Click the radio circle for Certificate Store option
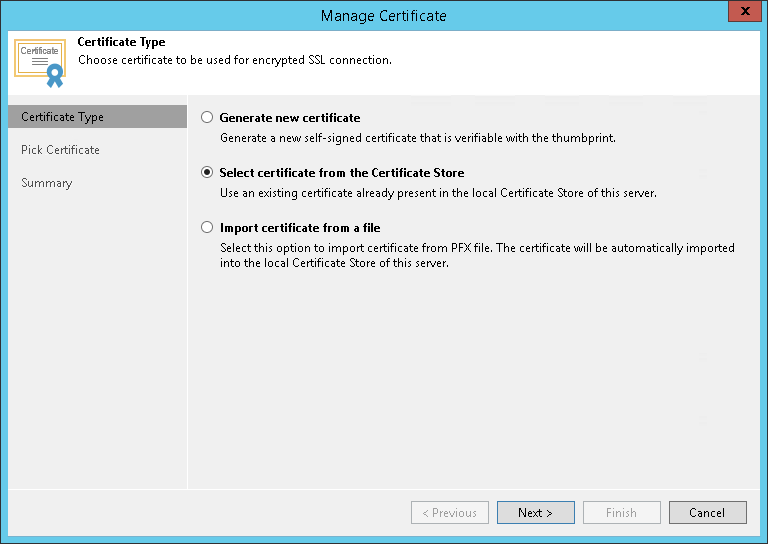This screenshot has width=768, height=544. pos(207,172)
